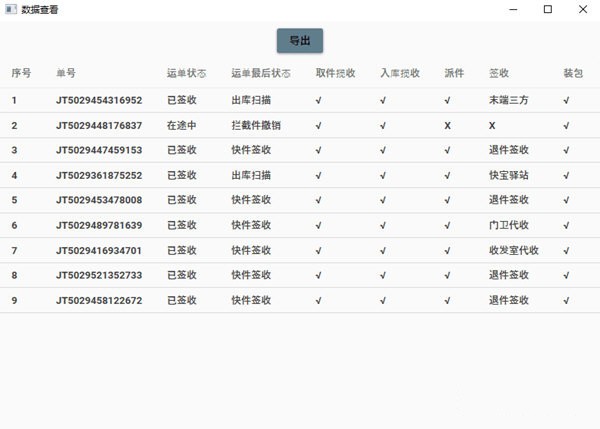Click 退件签收 in row JT5029458122672
The height and width of the screenshot is (429, 600).
pyautogui.click(x=509, y=300)
